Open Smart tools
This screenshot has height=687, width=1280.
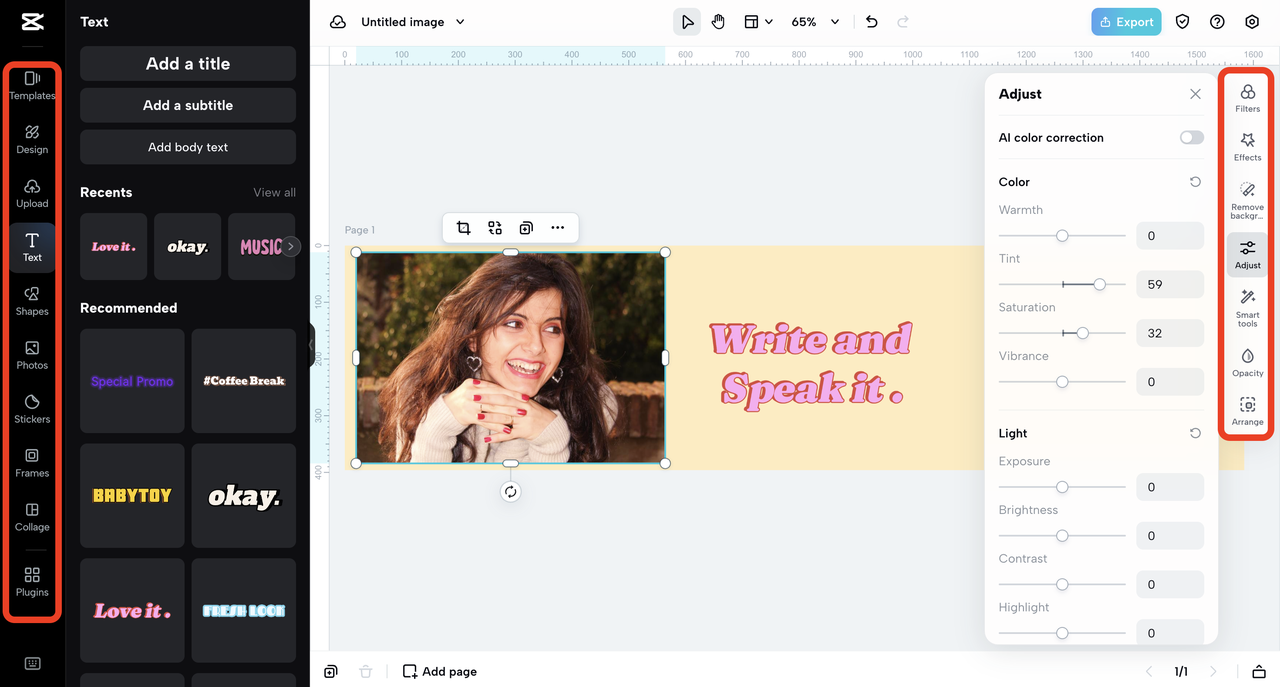pos(1247,308)
